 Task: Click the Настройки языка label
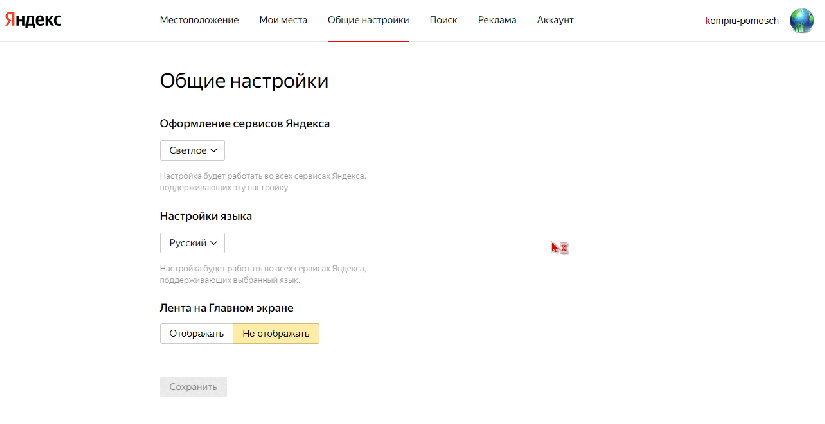click(206, 216)
